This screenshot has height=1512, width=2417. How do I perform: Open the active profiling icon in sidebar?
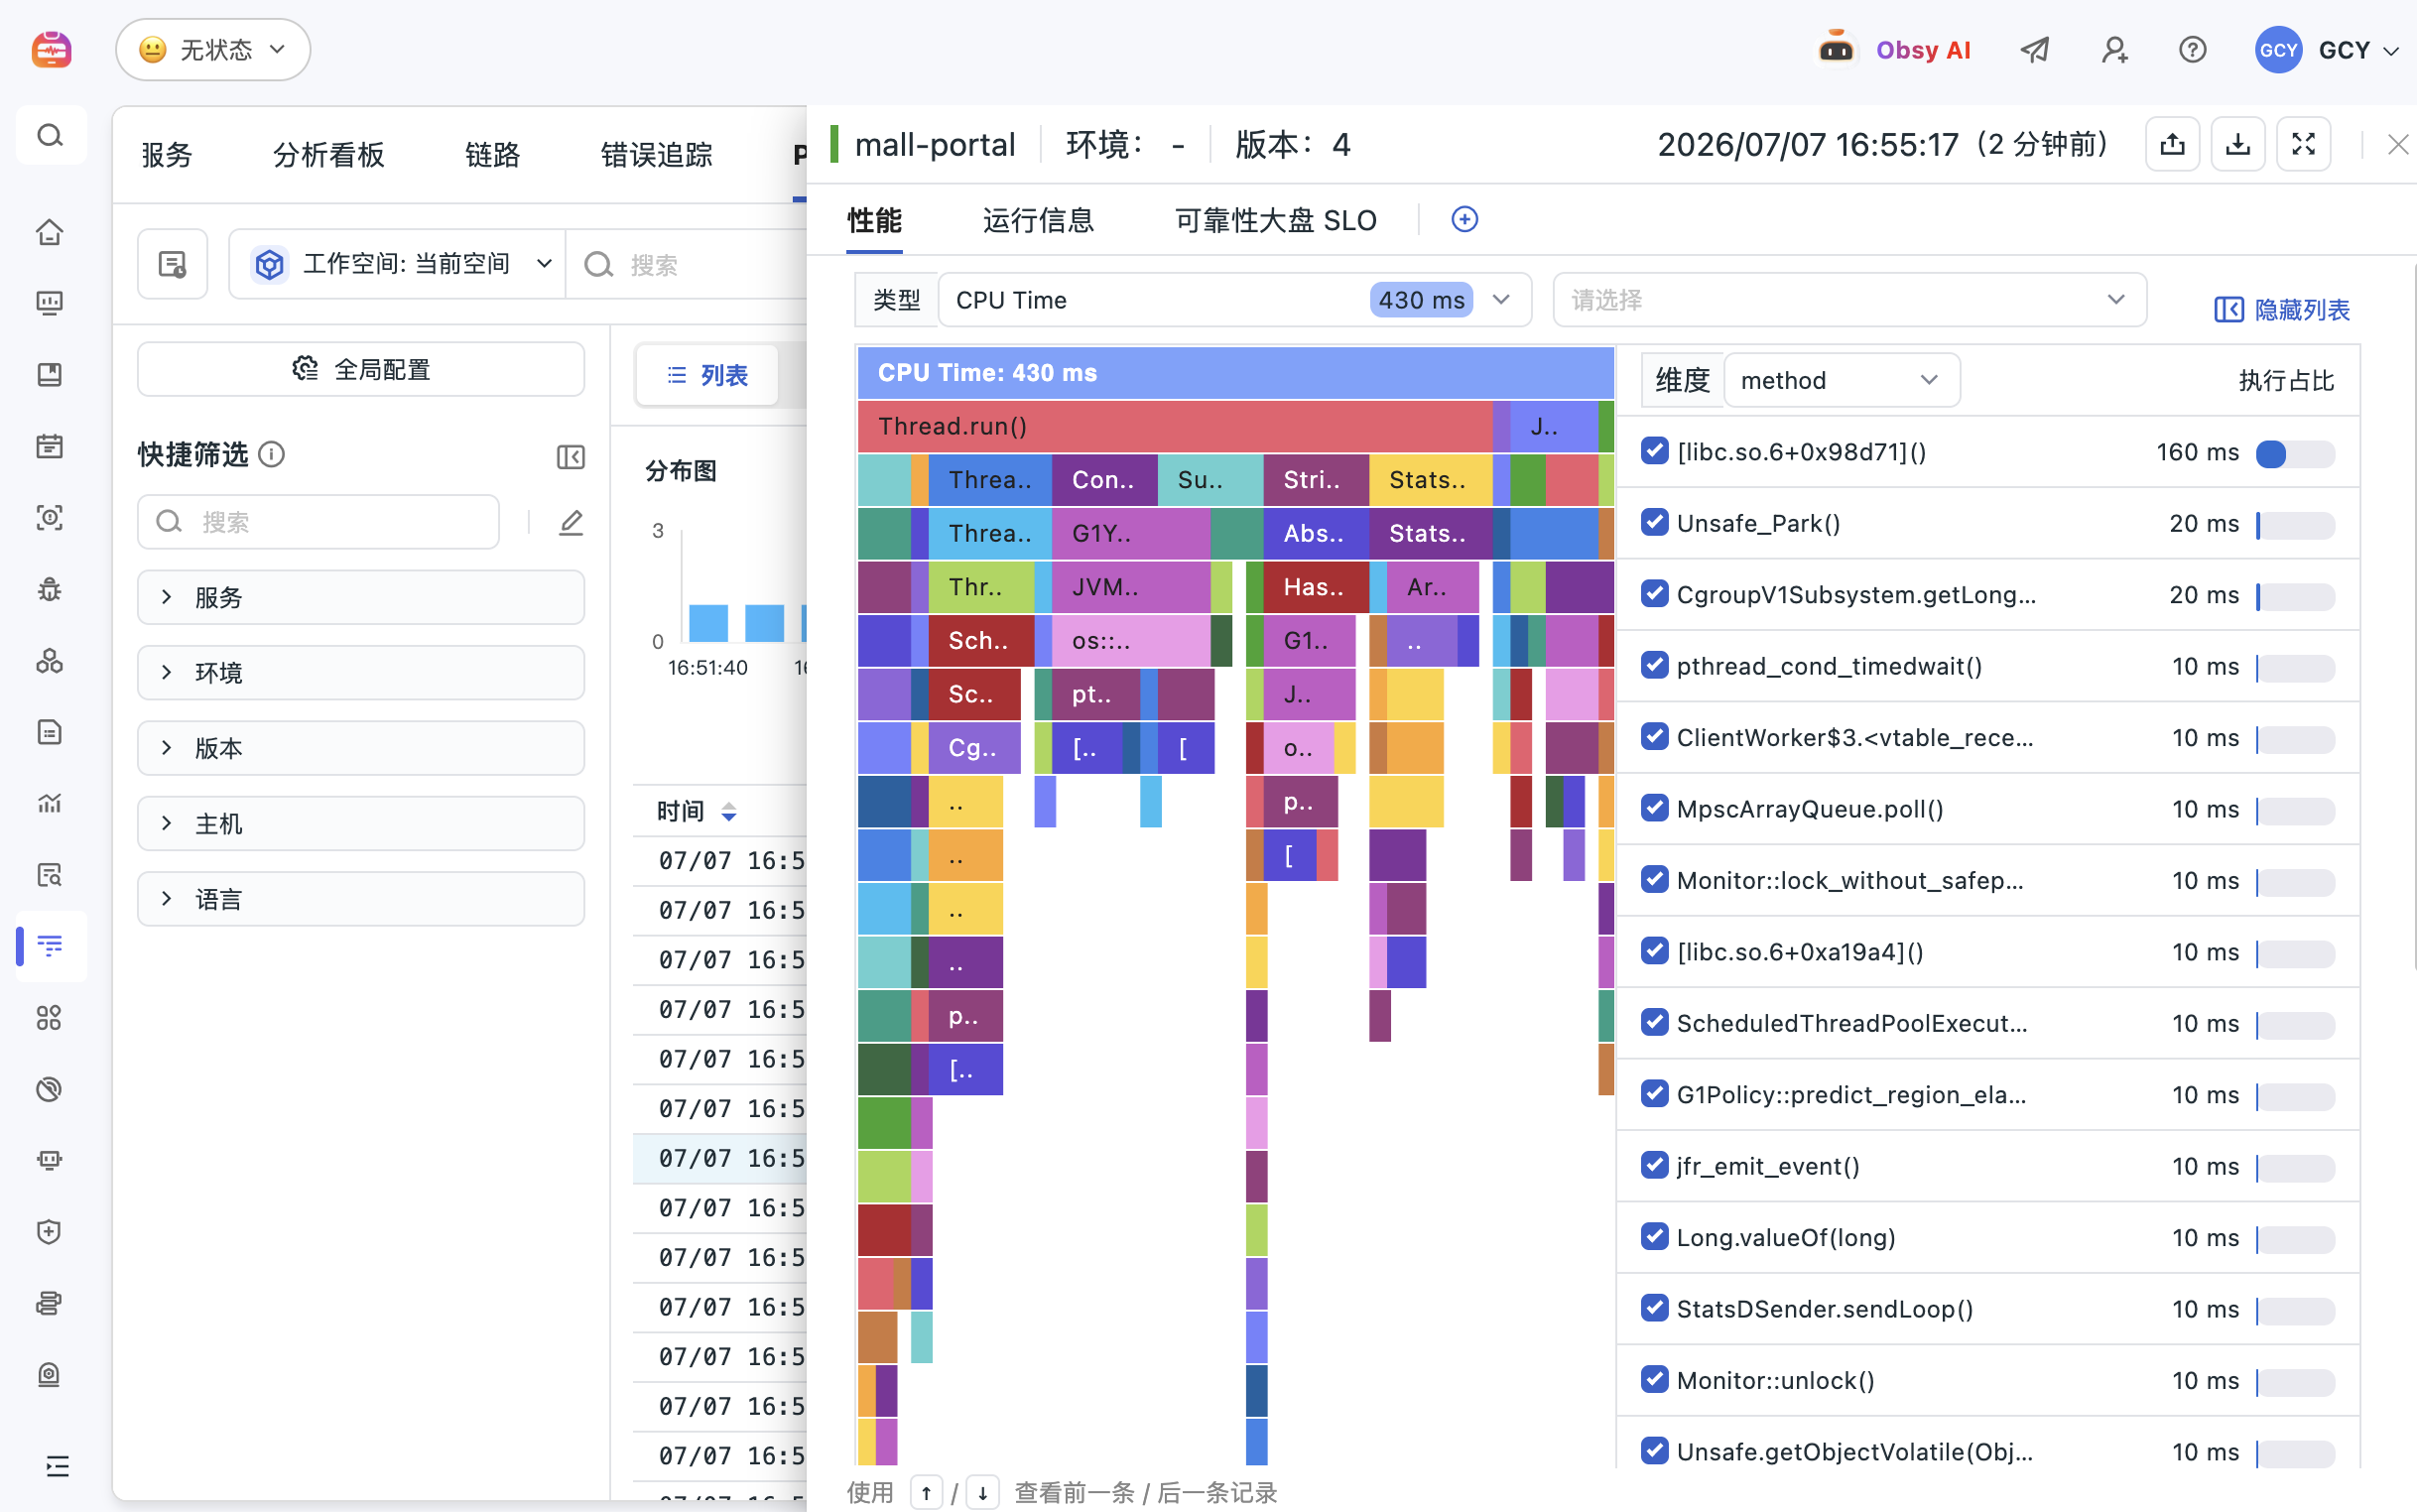[x=50, y=945]
